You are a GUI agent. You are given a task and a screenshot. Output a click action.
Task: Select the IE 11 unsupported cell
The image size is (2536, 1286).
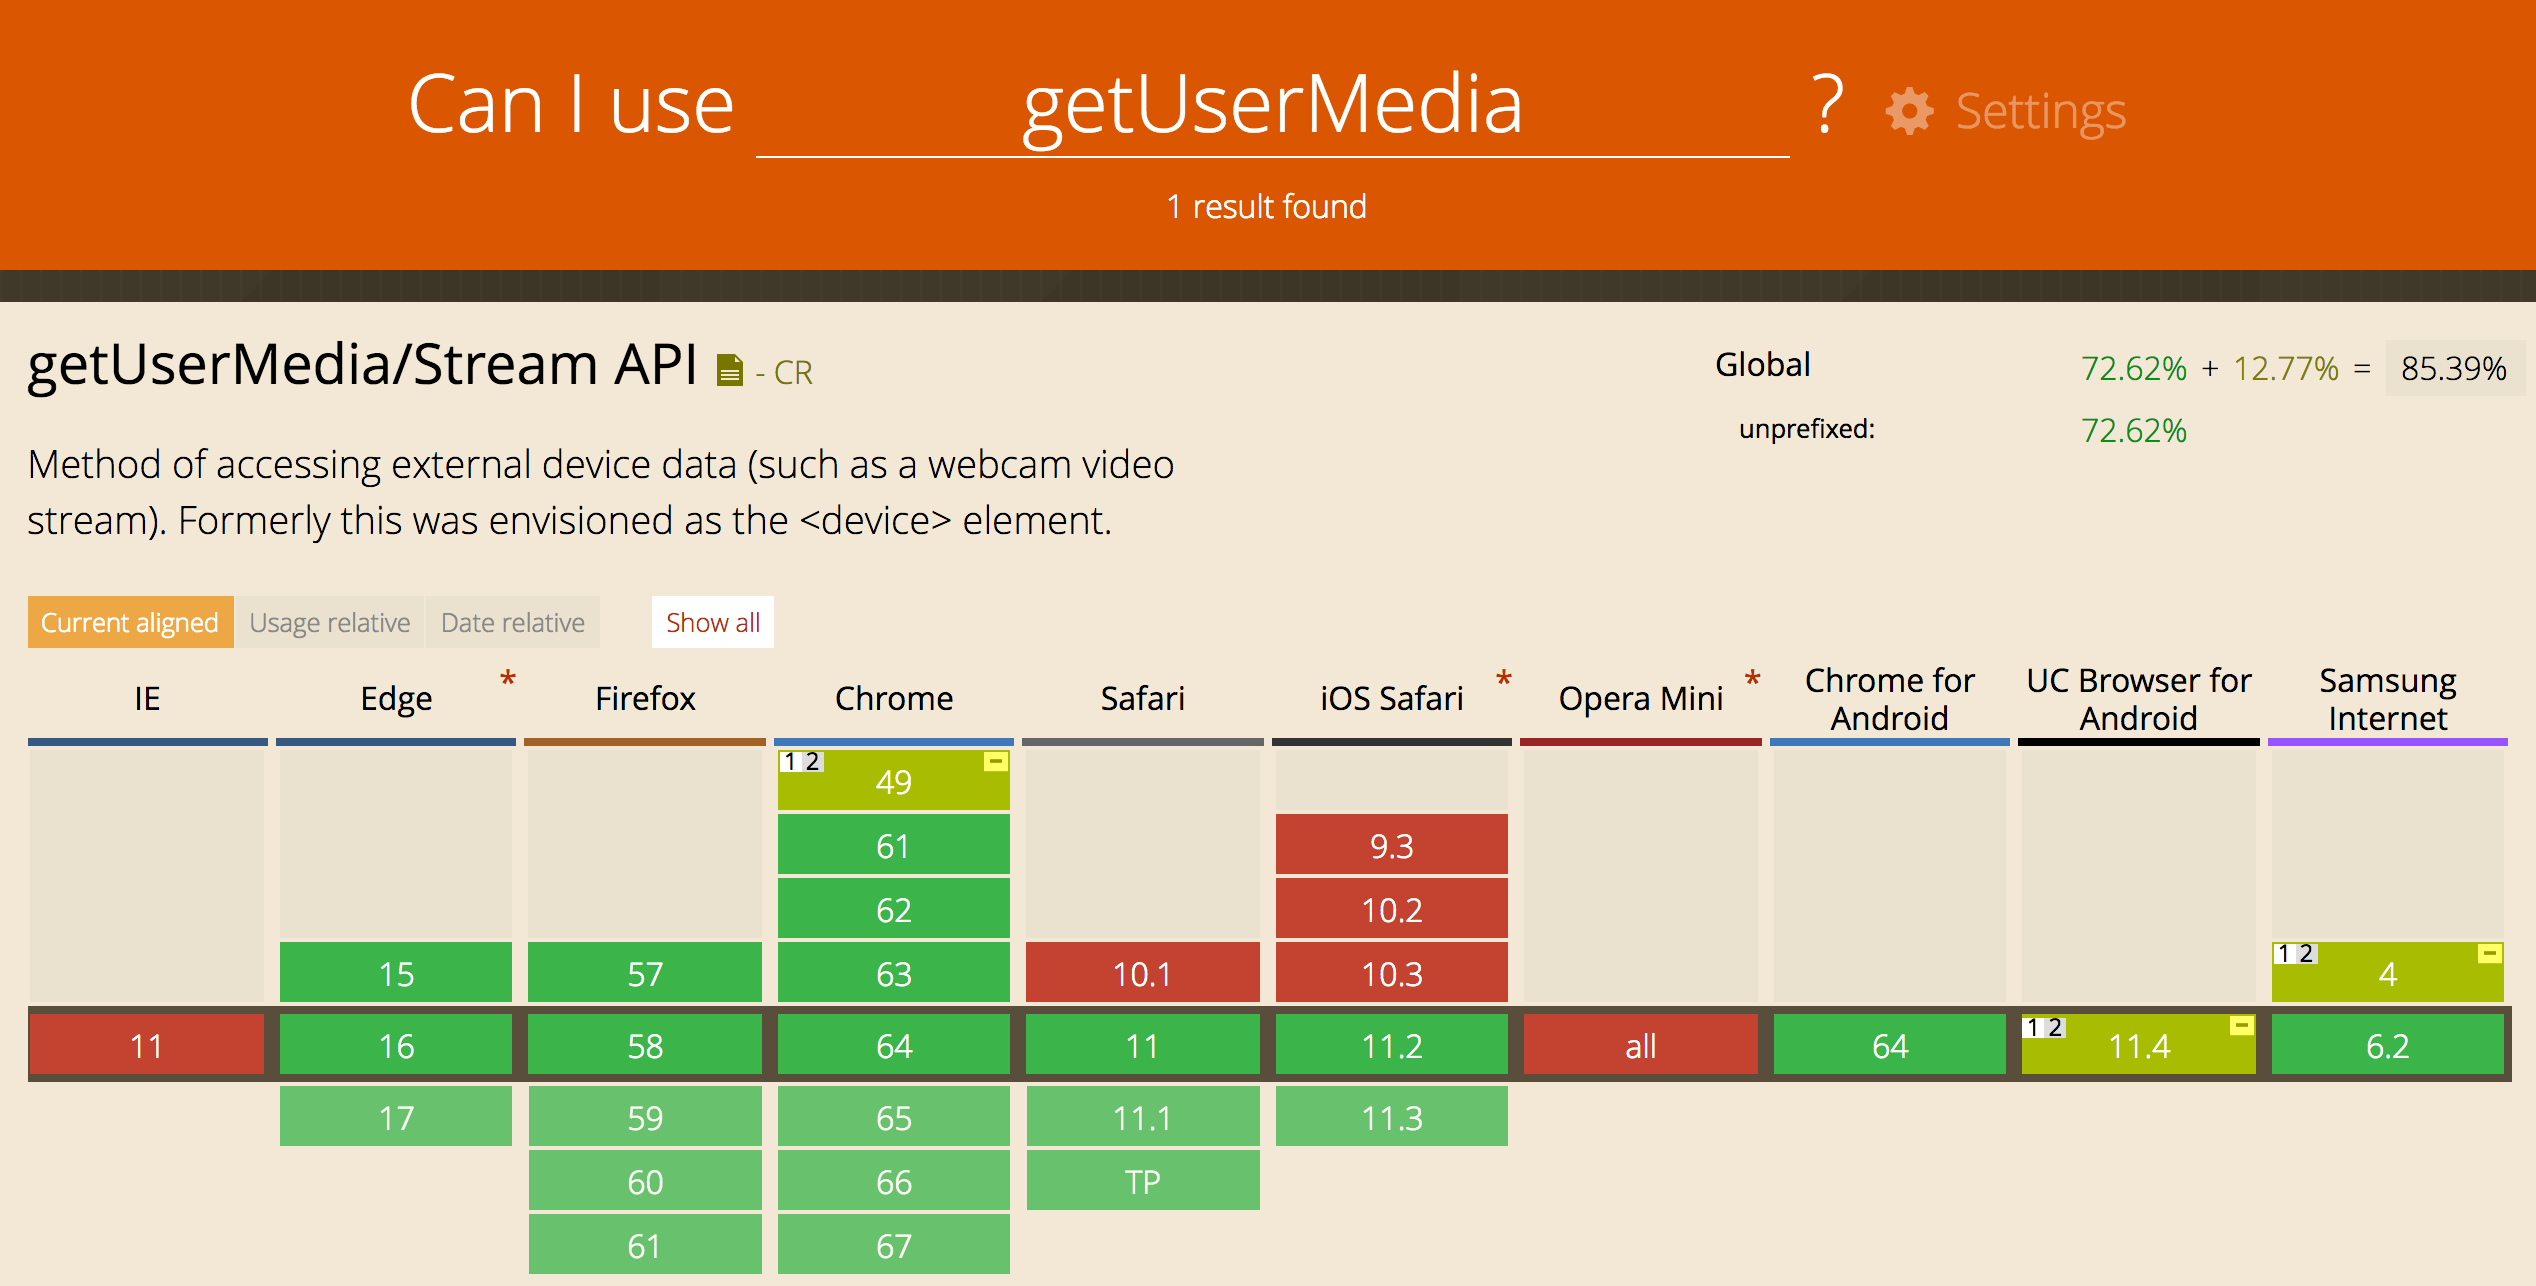click(147, 1045)
